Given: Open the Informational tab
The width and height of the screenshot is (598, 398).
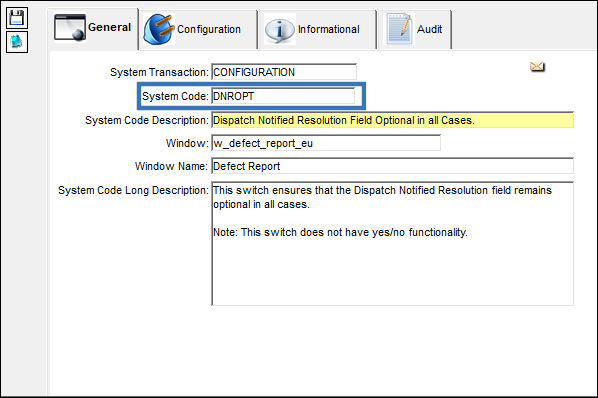Looking at the screenshot, I should (x=317, y=29).
